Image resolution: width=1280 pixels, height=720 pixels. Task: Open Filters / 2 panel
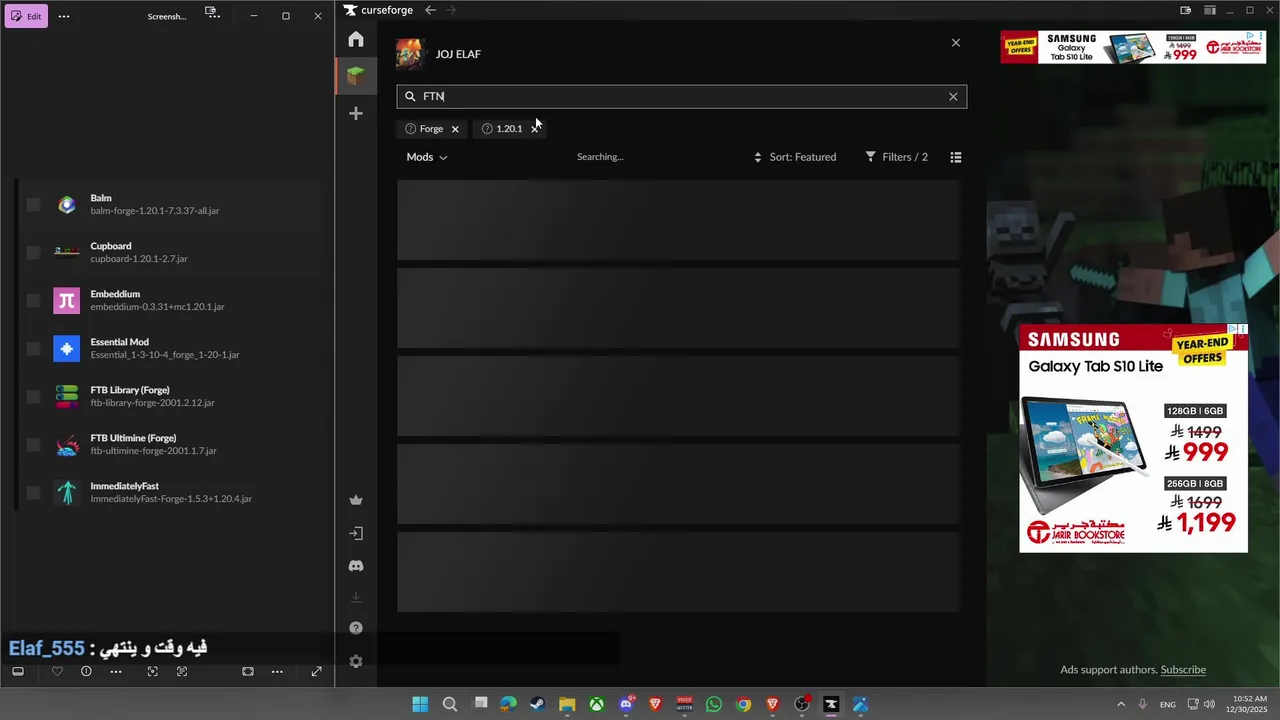[897, 157]
